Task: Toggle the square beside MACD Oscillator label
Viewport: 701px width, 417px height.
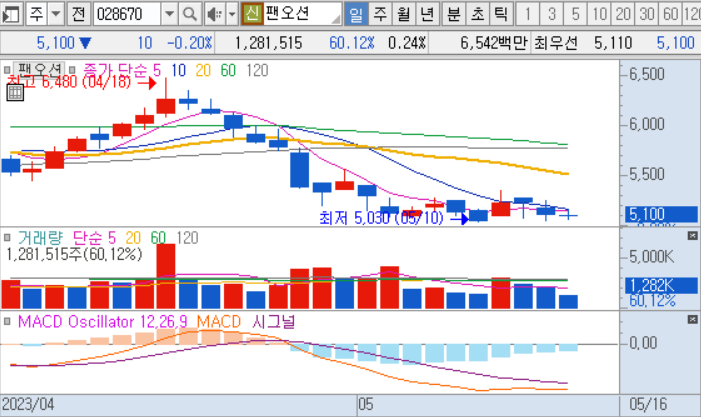Action: point(7,321)
